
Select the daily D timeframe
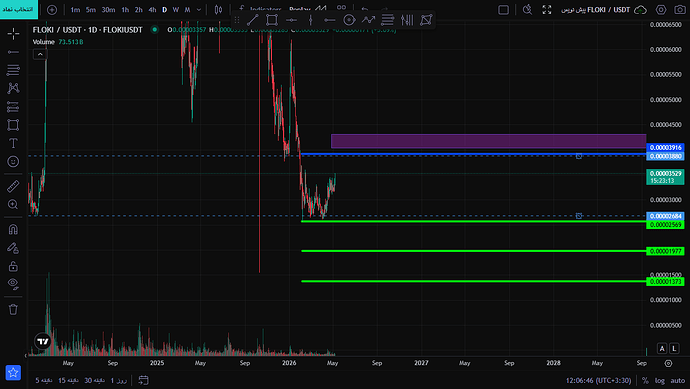click(165, 10)
